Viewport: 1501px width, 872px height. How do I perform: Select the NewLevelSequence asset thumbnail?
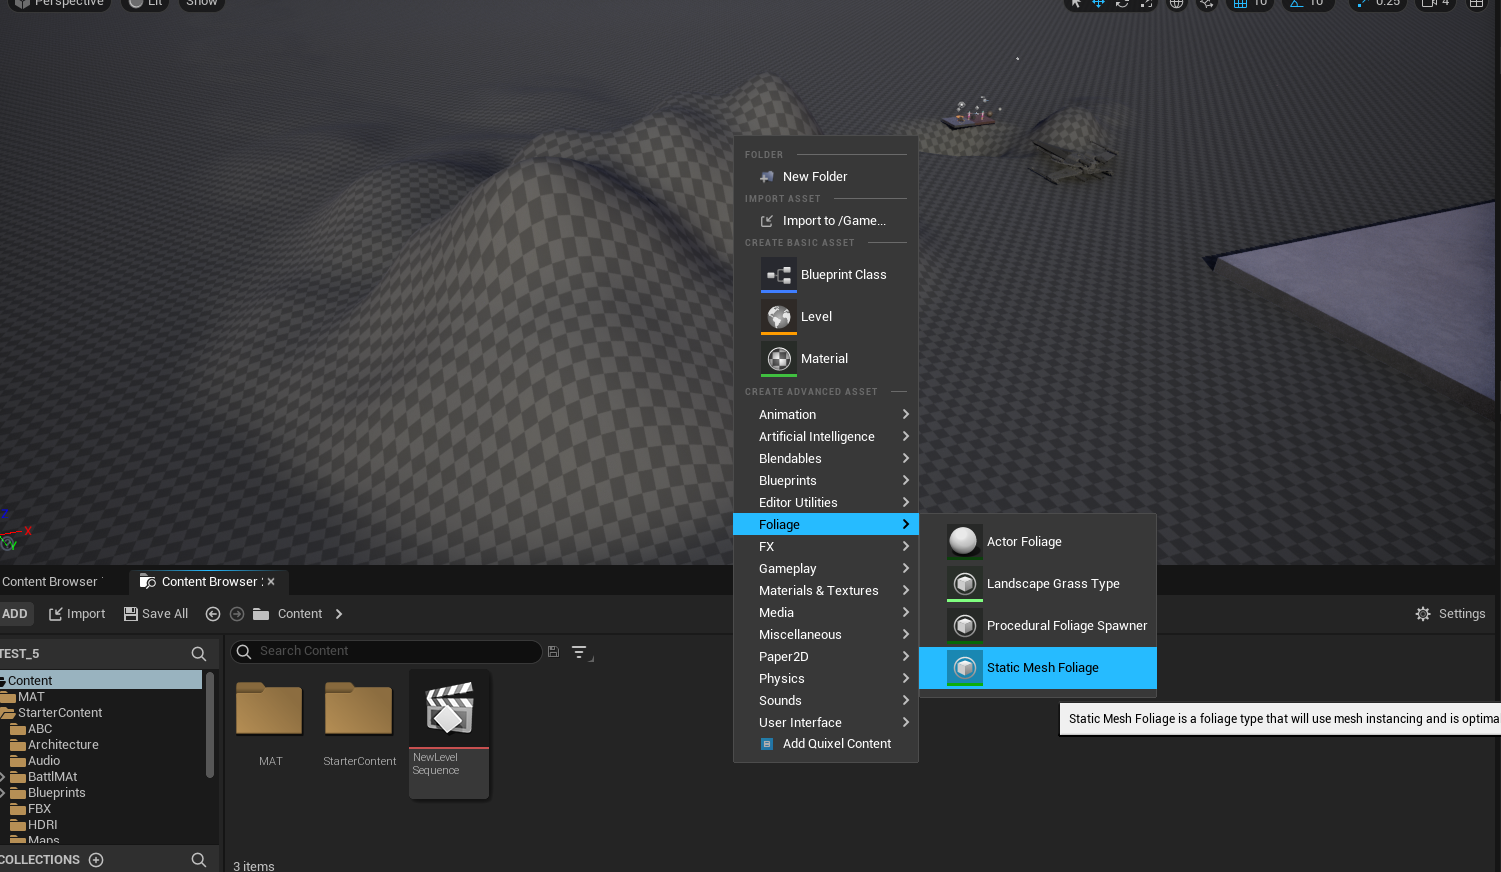click(449, 733)
